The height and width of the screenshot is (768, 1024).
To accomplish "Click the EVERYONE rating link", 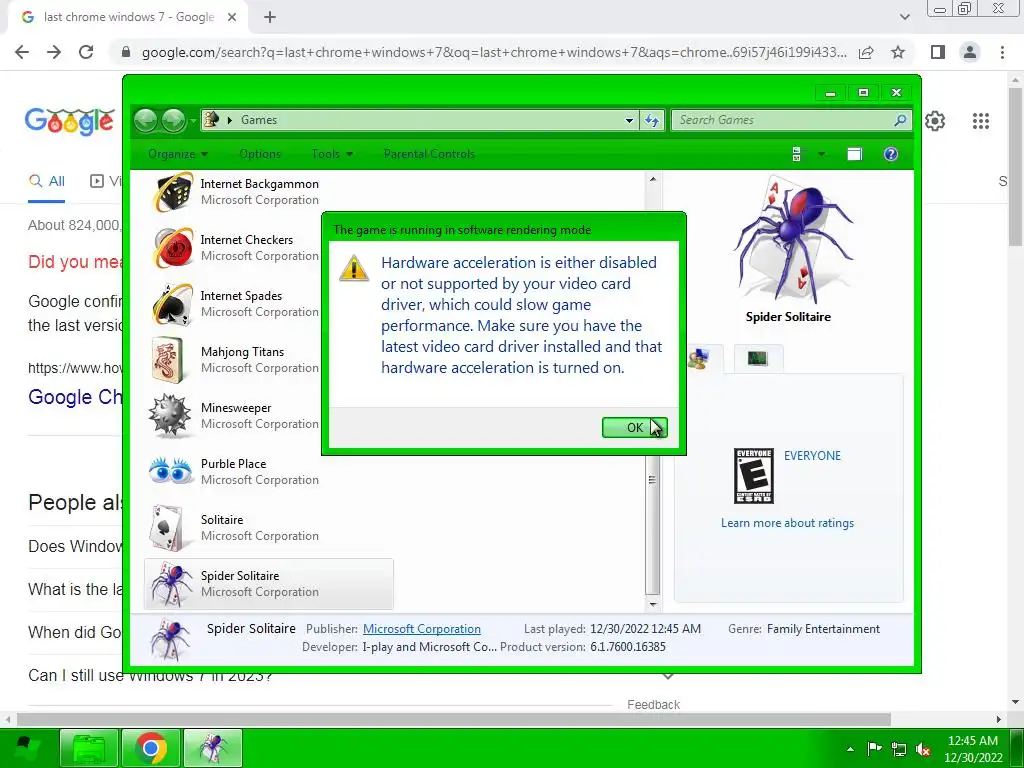I will (x=812, y=456).
